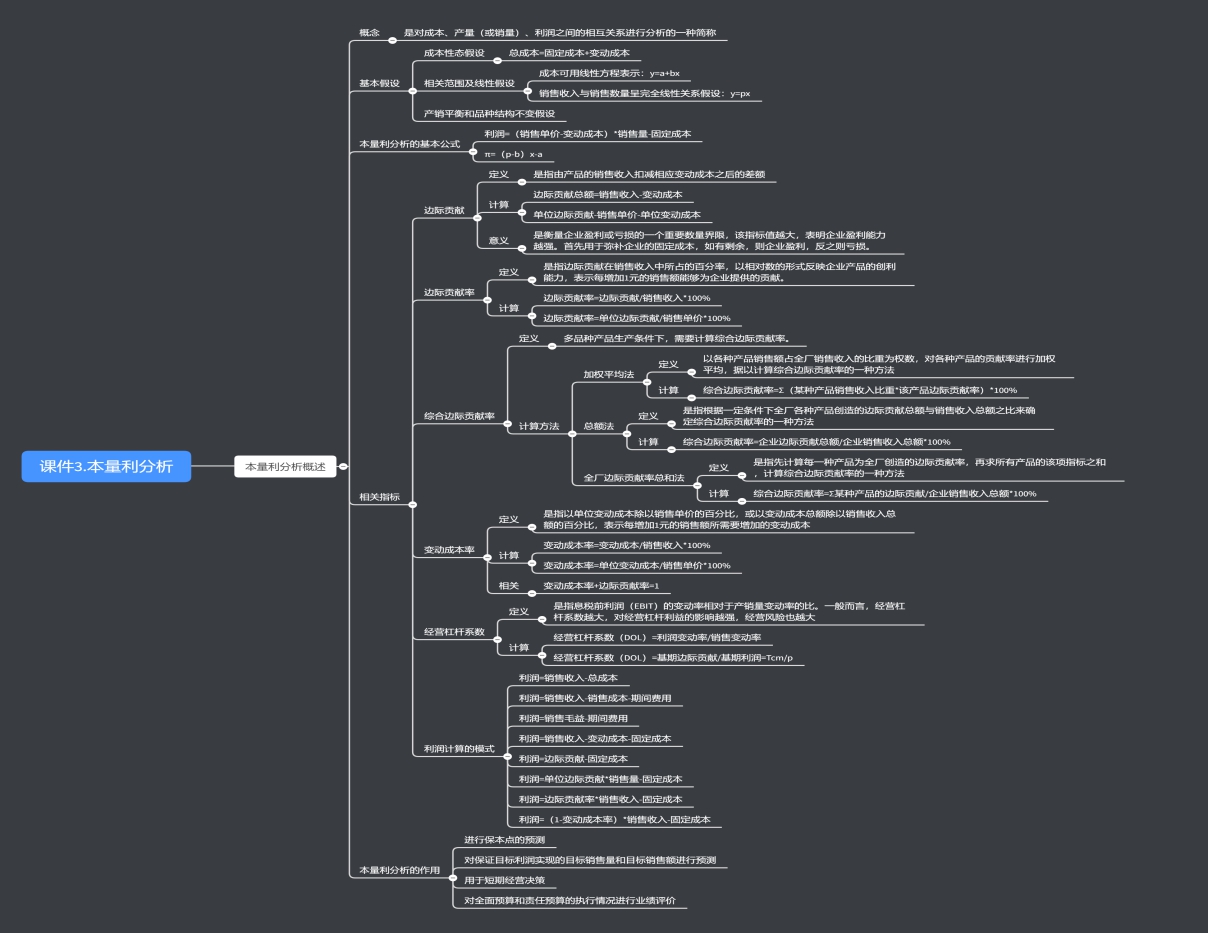The width and height of the screenshot is (1208, 933).
Task: Select the 概念 topic node
Action: (369, 33)
